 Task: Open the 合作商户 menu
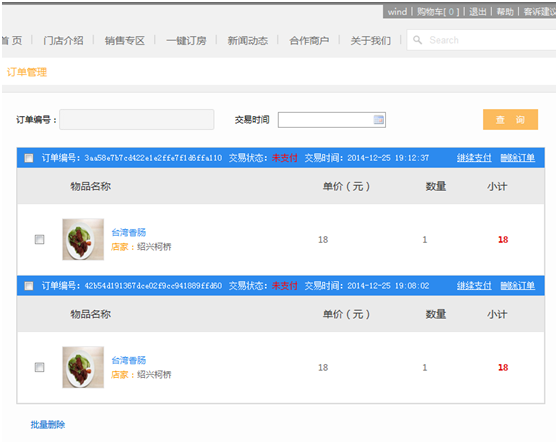point(309,41)
